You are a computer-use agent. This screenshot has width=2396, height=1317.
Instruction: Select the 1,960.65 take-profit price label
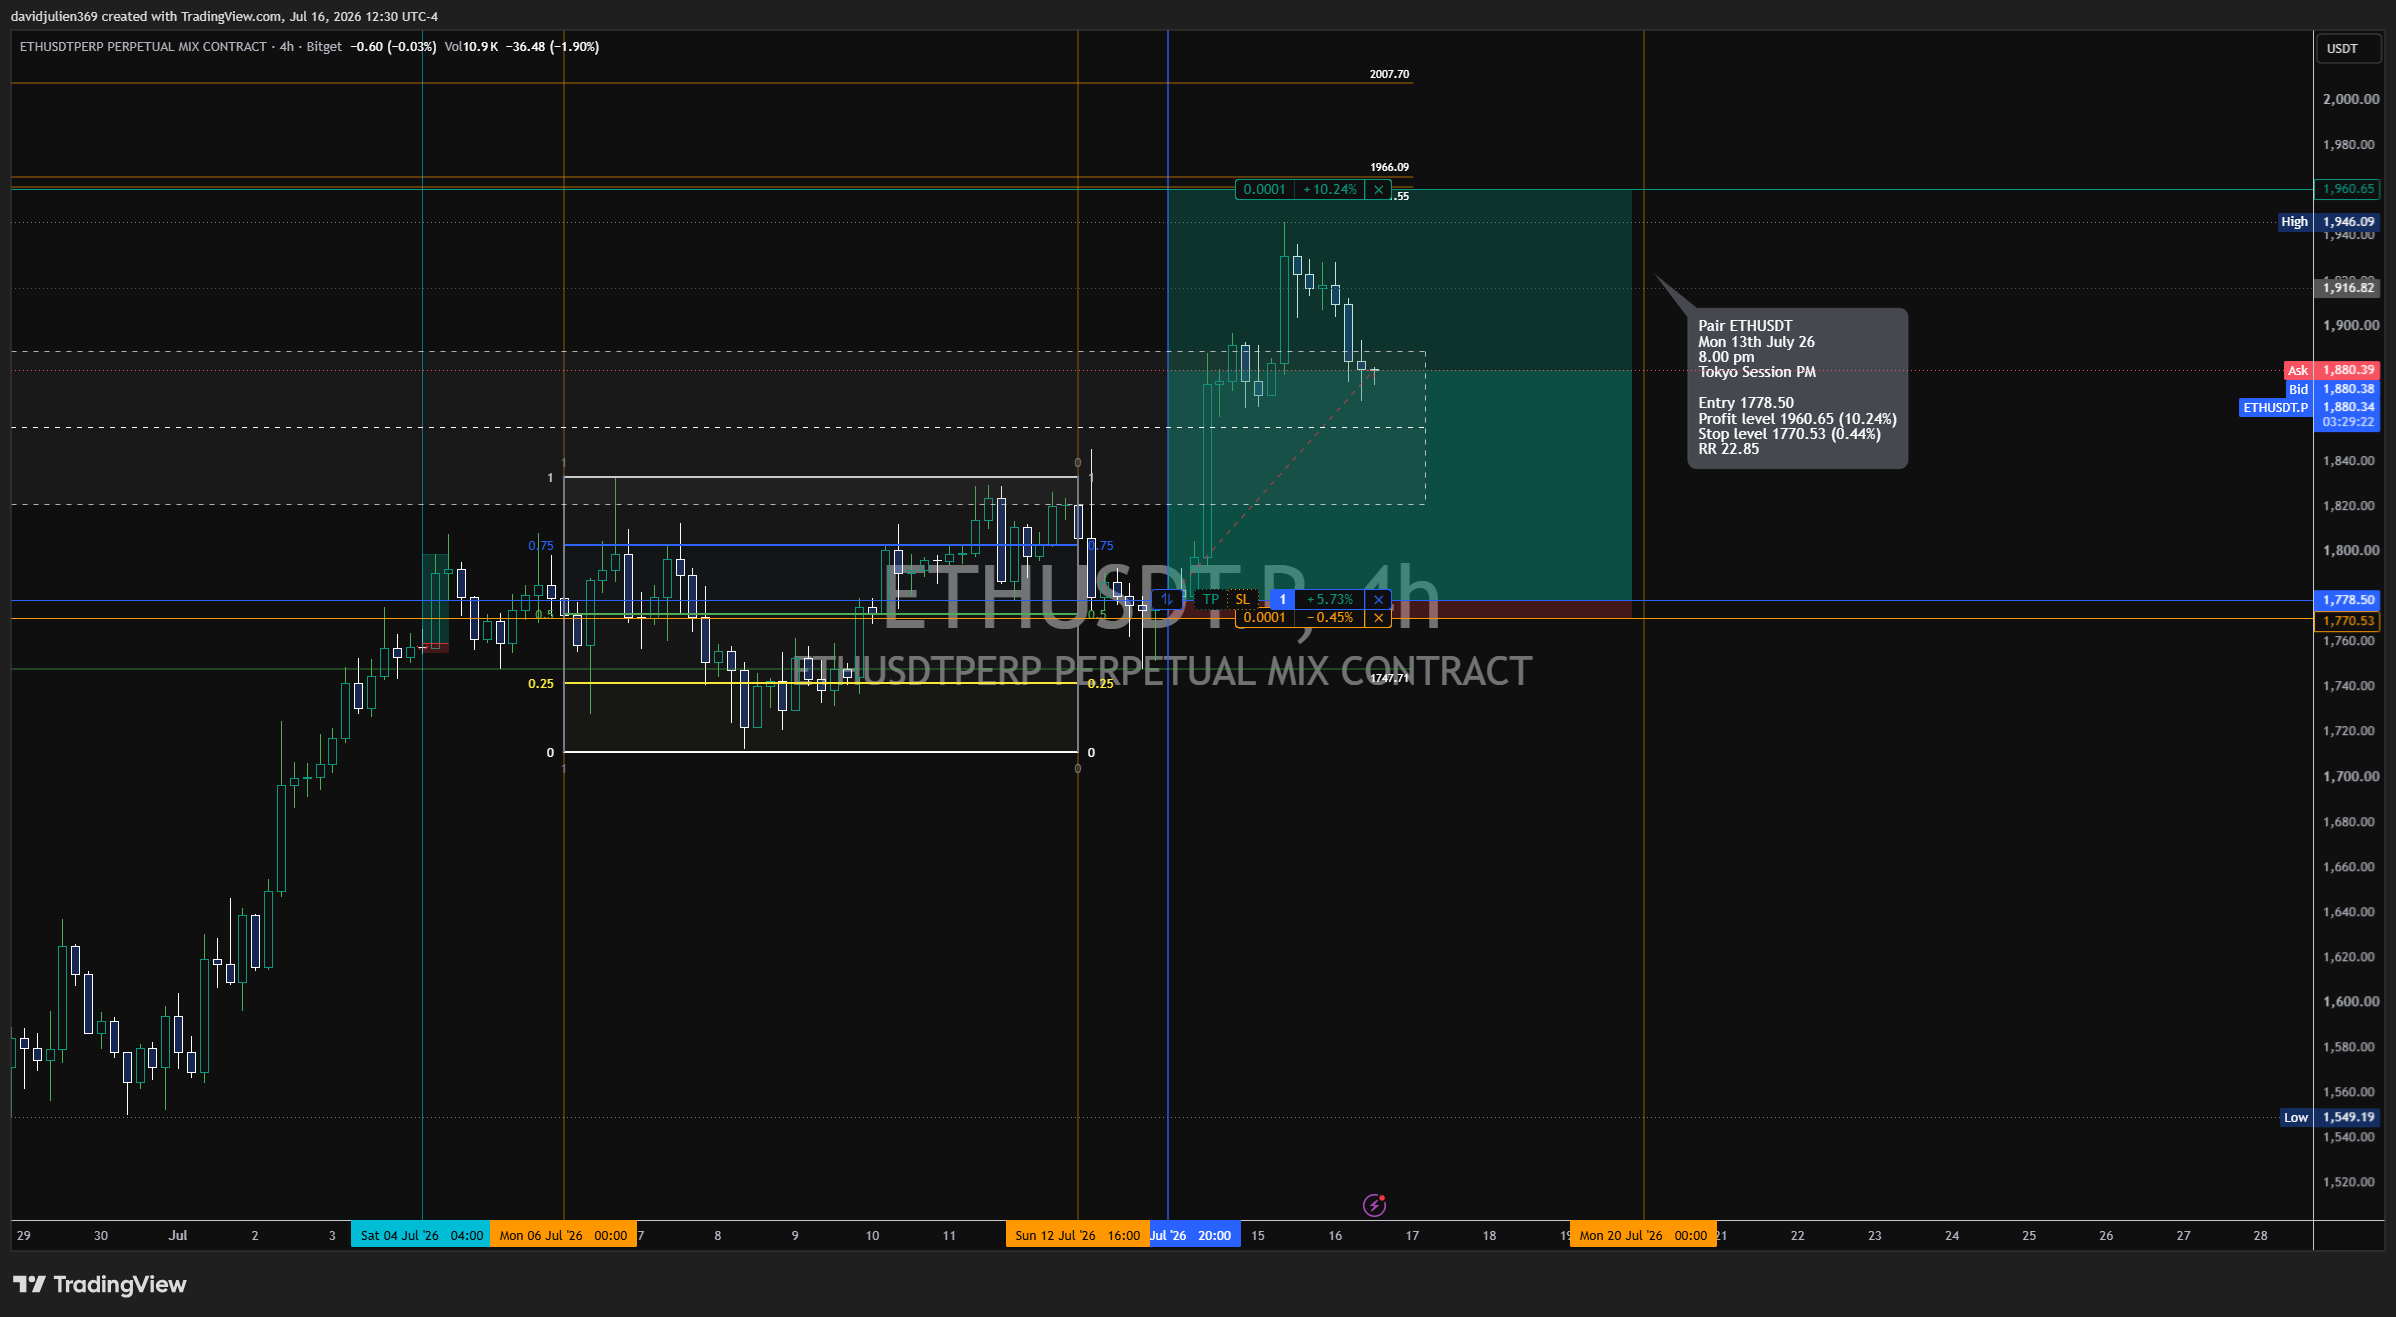pos(2347,189)
